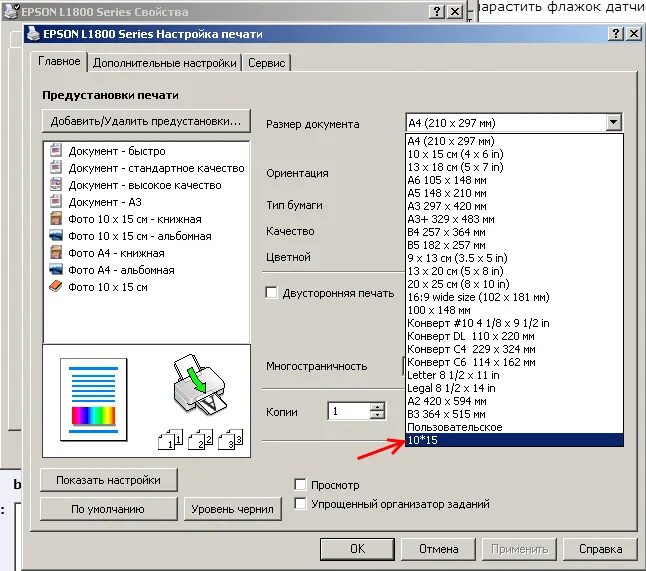Choose 13 x 20 см (5 x 8 in) size

click(514, 271)
